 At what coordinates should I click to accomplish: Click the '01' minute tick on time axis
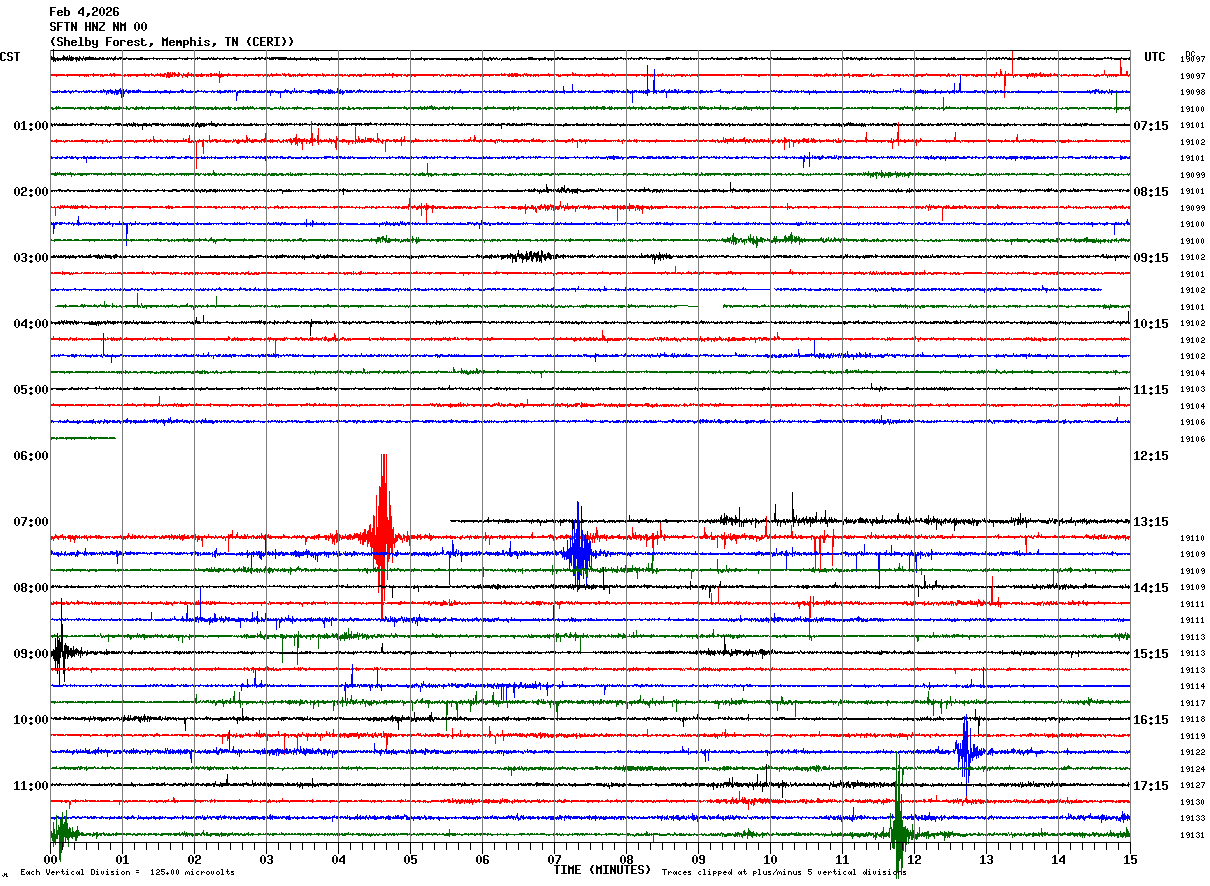122,859
